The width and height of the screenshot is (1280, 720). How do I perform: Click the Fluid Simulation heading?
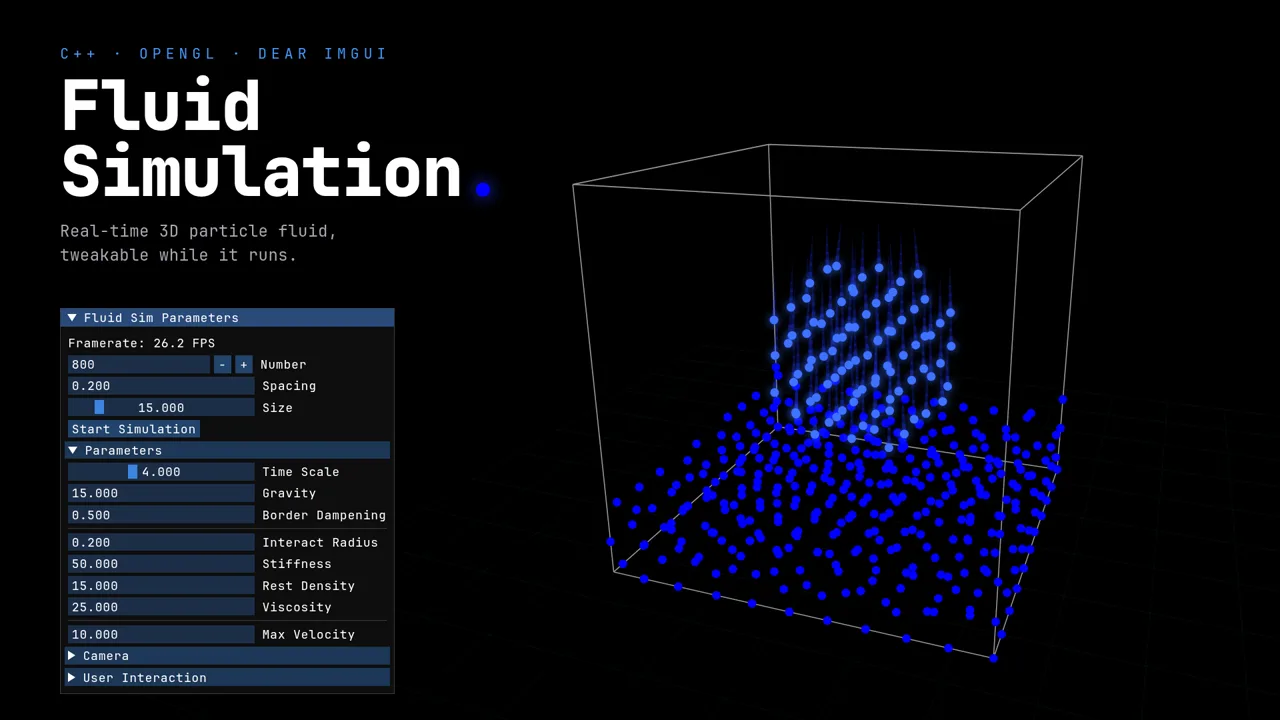[x=261, y=138]
